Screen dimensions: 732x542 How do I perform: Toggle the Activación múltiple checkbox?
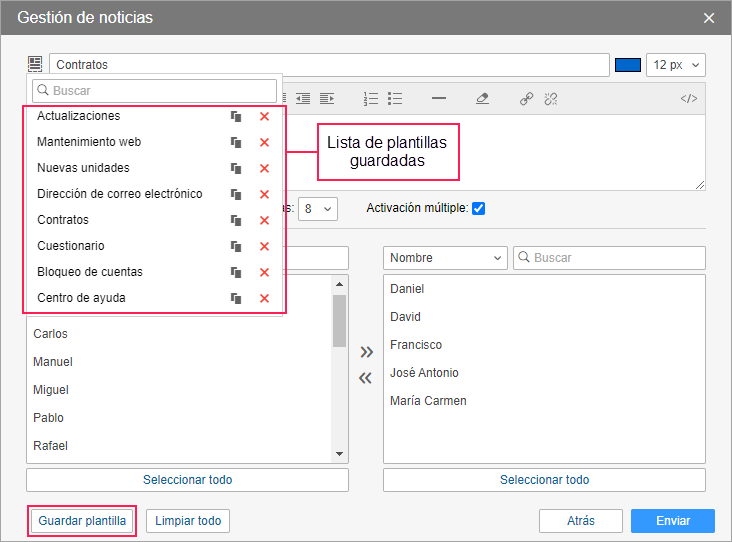point(478,209)
